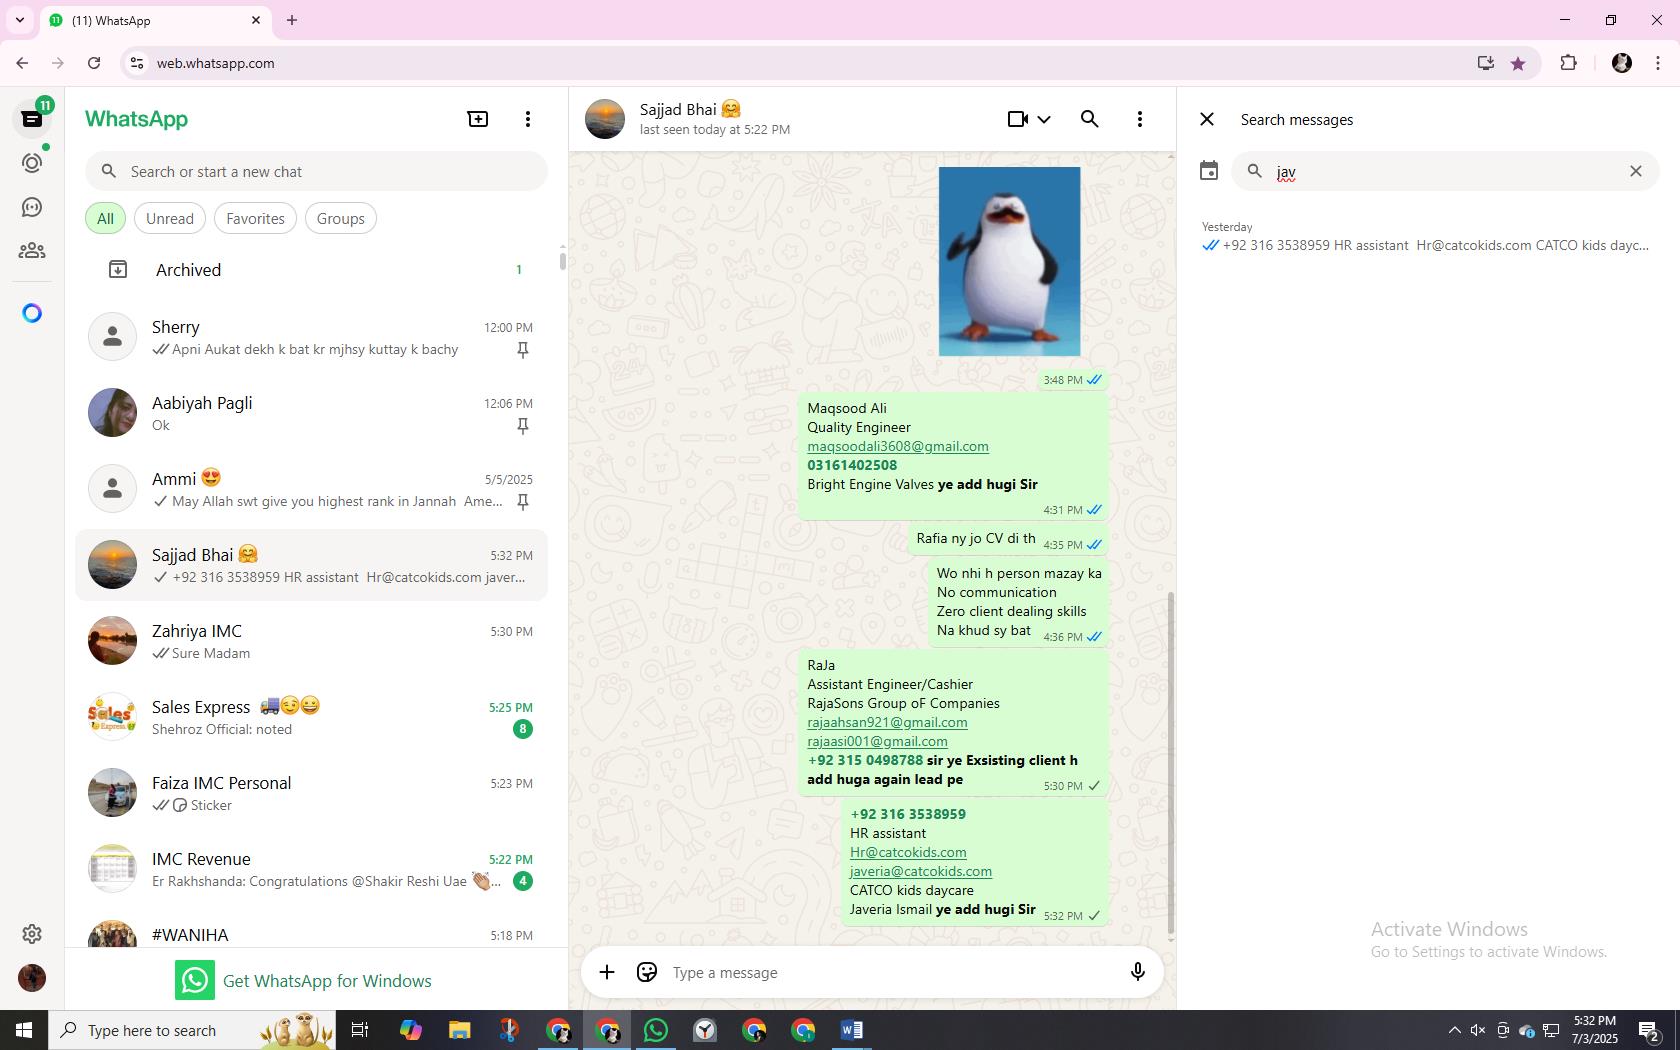1680x1050 pixels.
Task: Click pin icon on Sherry chat
Action: click(522, 350)
